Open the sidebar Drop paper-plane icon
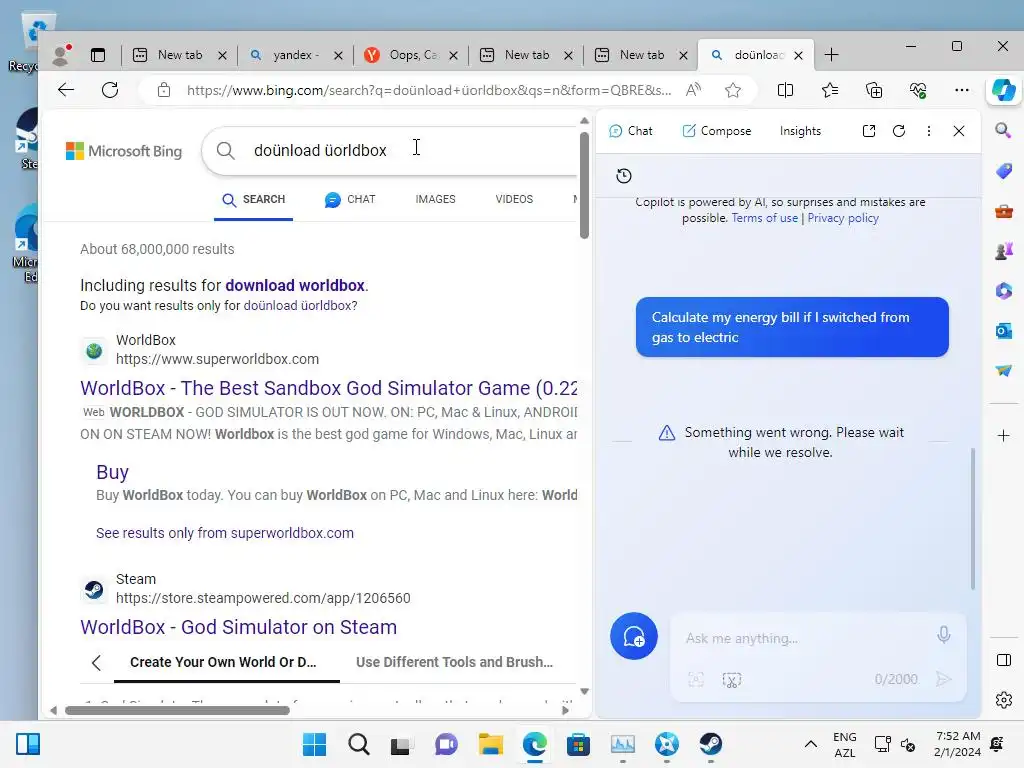 click(1004, 370)
